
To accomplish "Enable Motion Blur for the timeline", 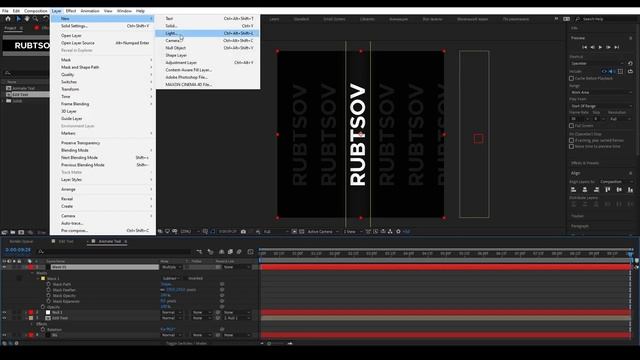I will click(239, 252).
